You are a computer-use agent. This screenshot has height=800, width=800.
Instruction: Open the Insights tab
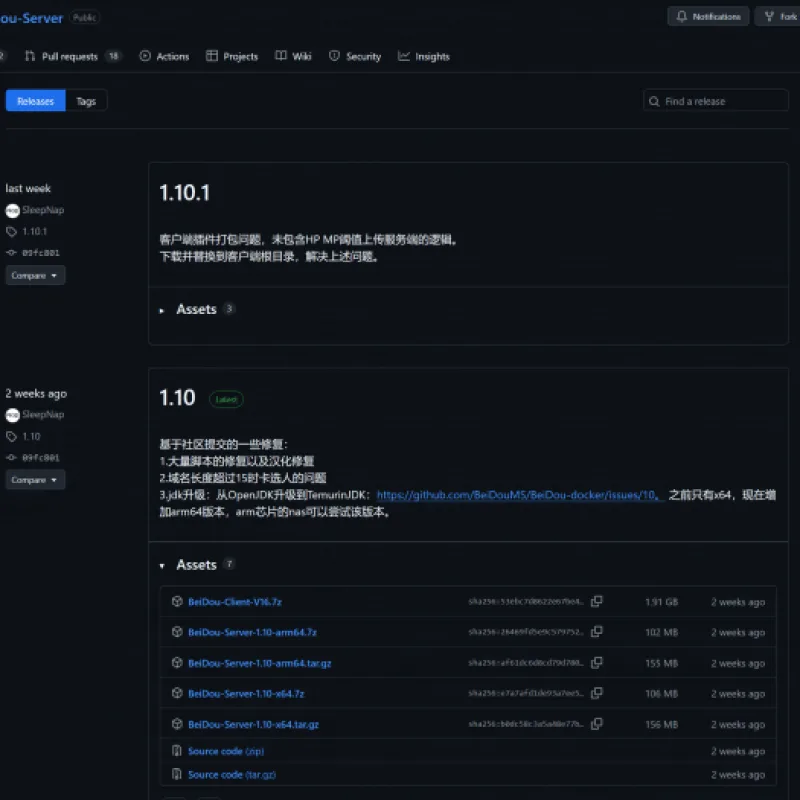[424, 57]
